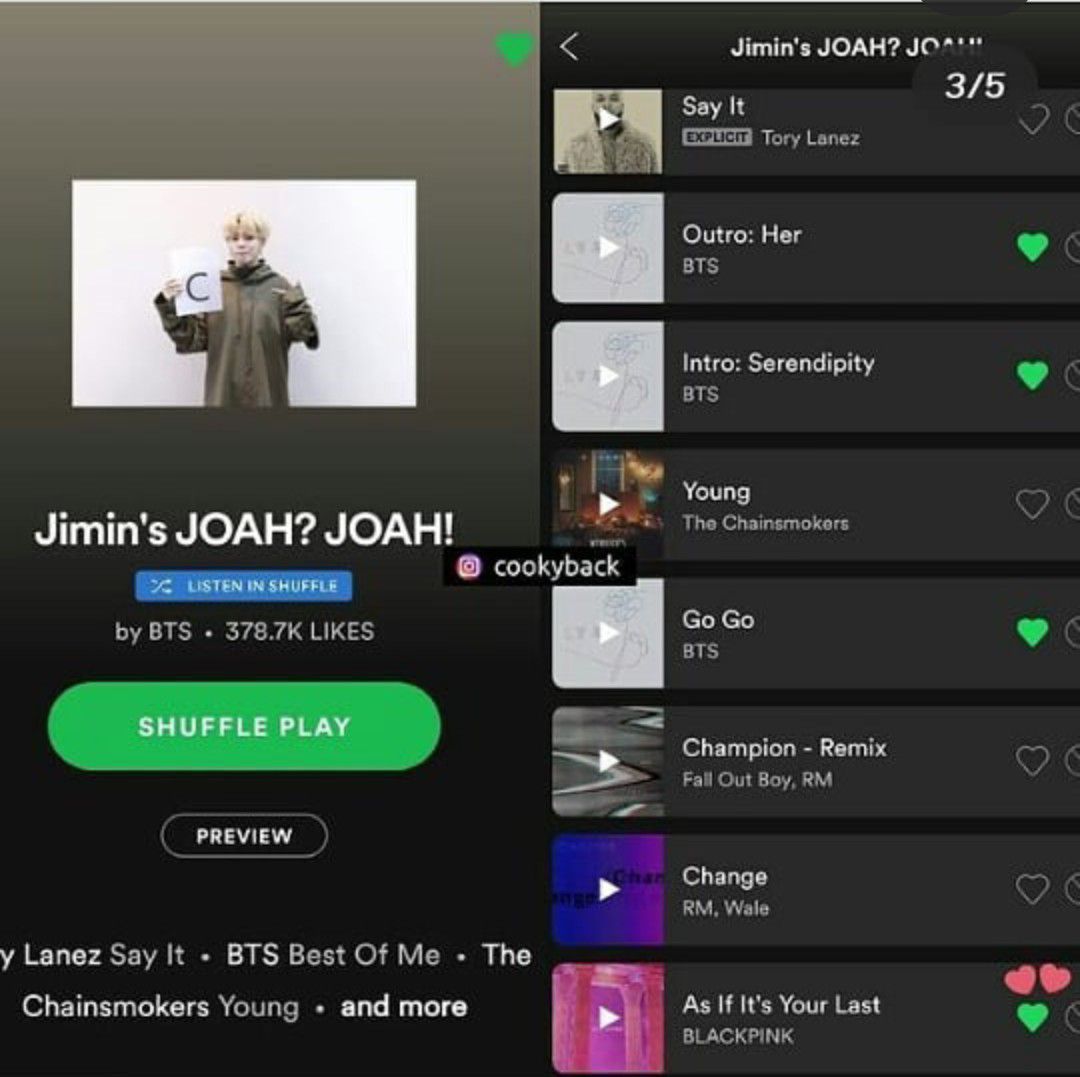Play As If It's Your Last
This screenshot has width=1080, height=1077.
(608, 1018)
